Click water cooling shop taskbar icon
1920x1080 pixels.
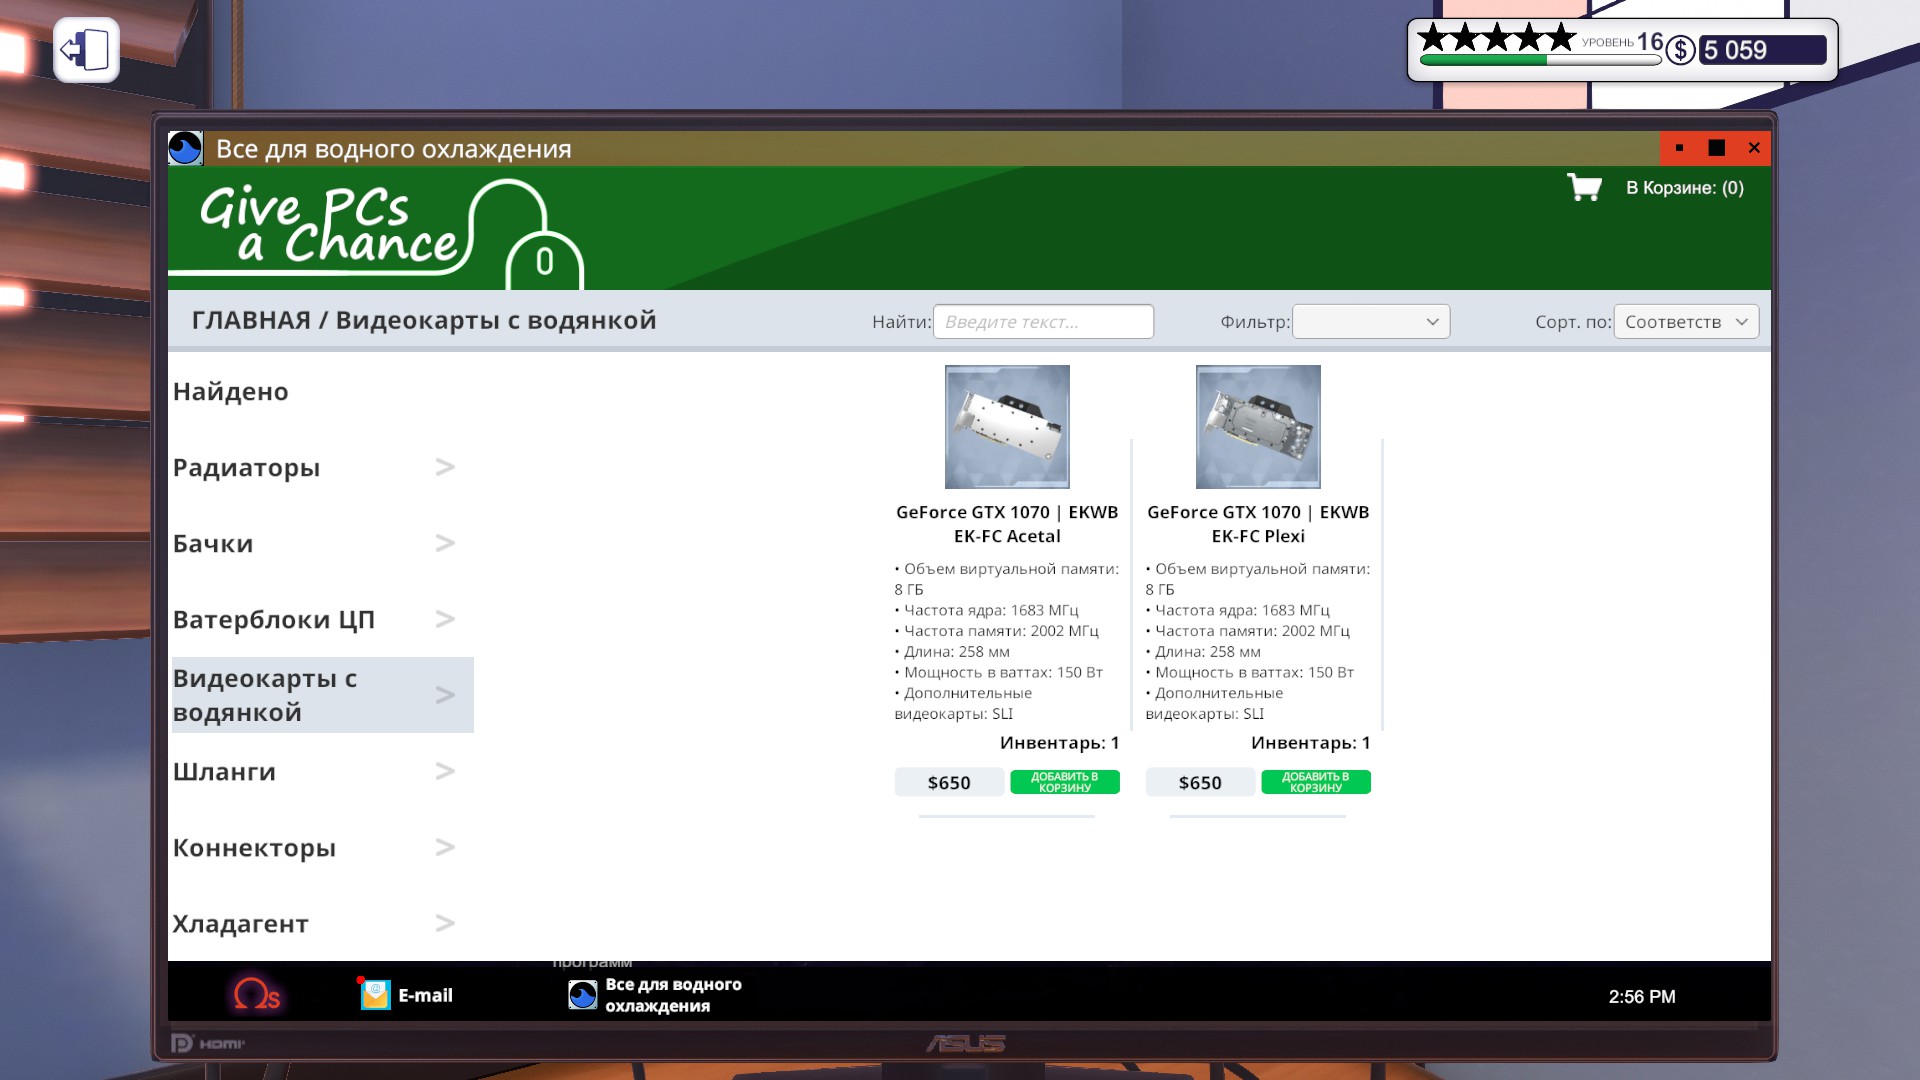(x=583, y=995)
